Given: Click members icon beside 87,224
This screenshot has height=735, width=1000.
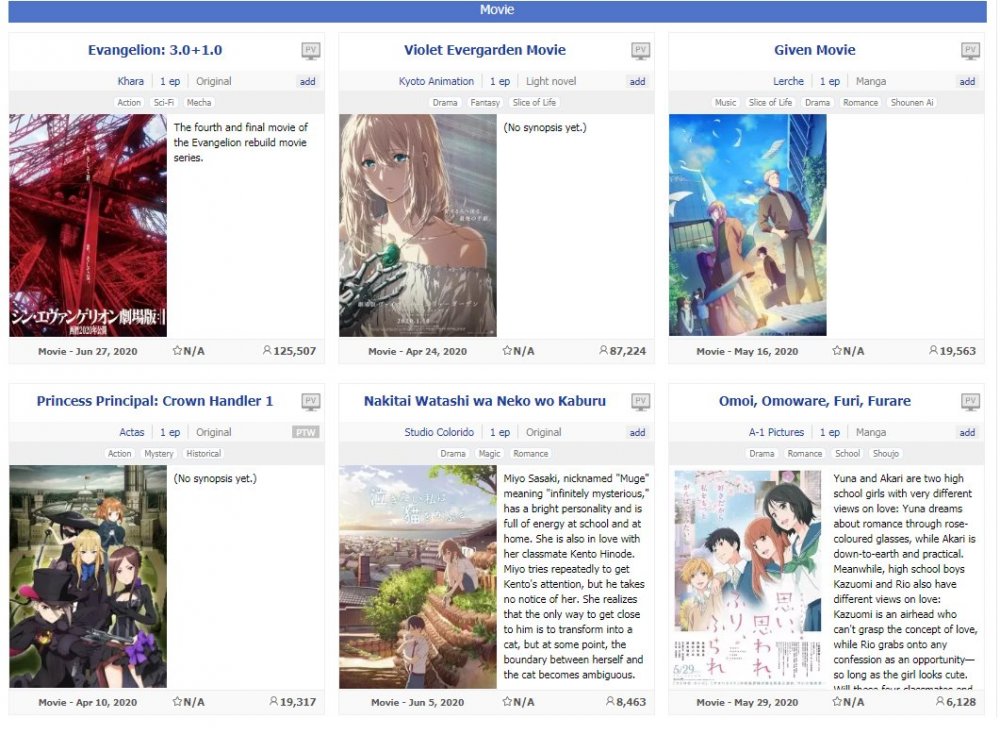Looking at the screenshot, I should 603,350.
